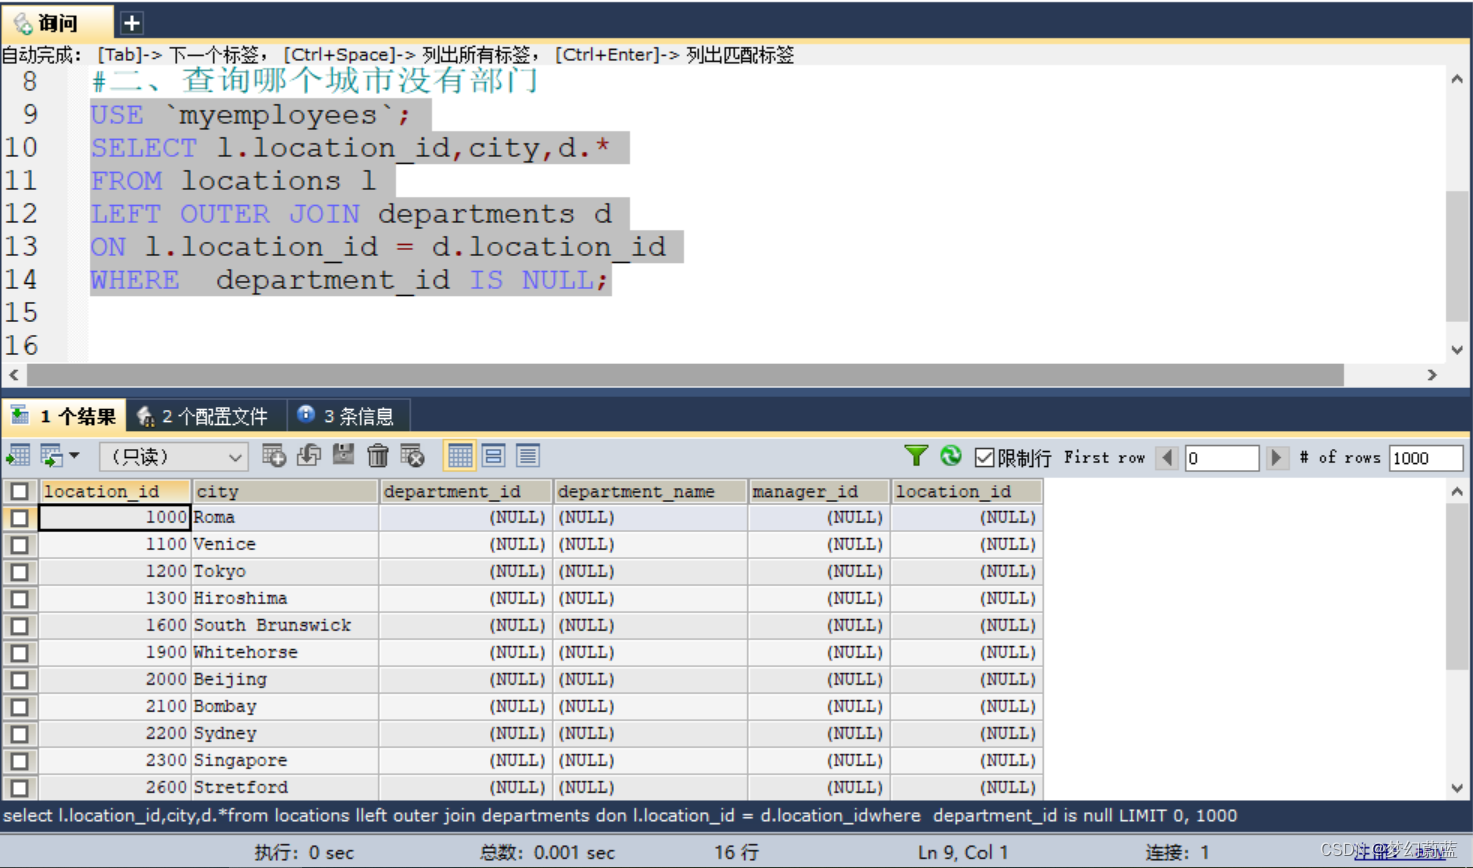Open the 3 条信息 tab
The height and width of the screenshot is (868, 1473).
[347, 415]
